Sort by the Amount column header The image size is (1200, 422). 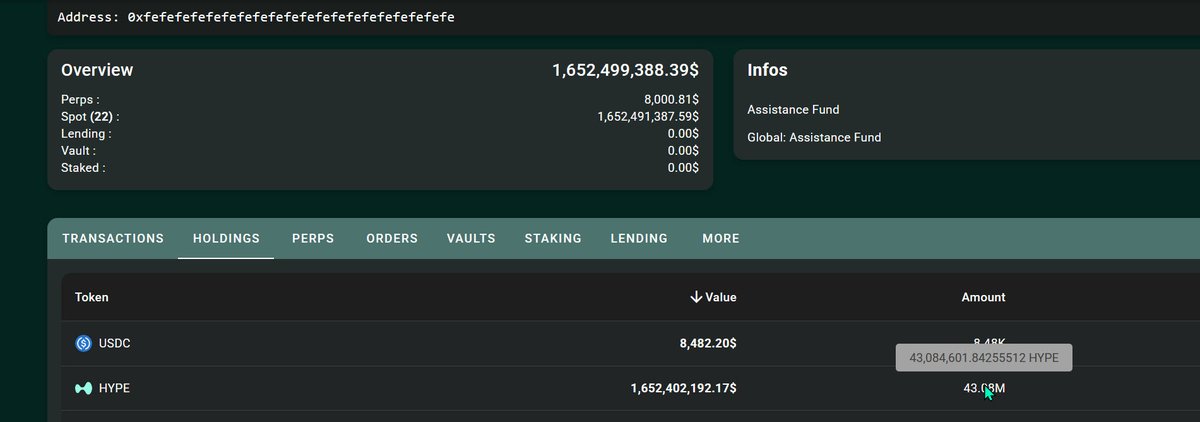(983, 297)
